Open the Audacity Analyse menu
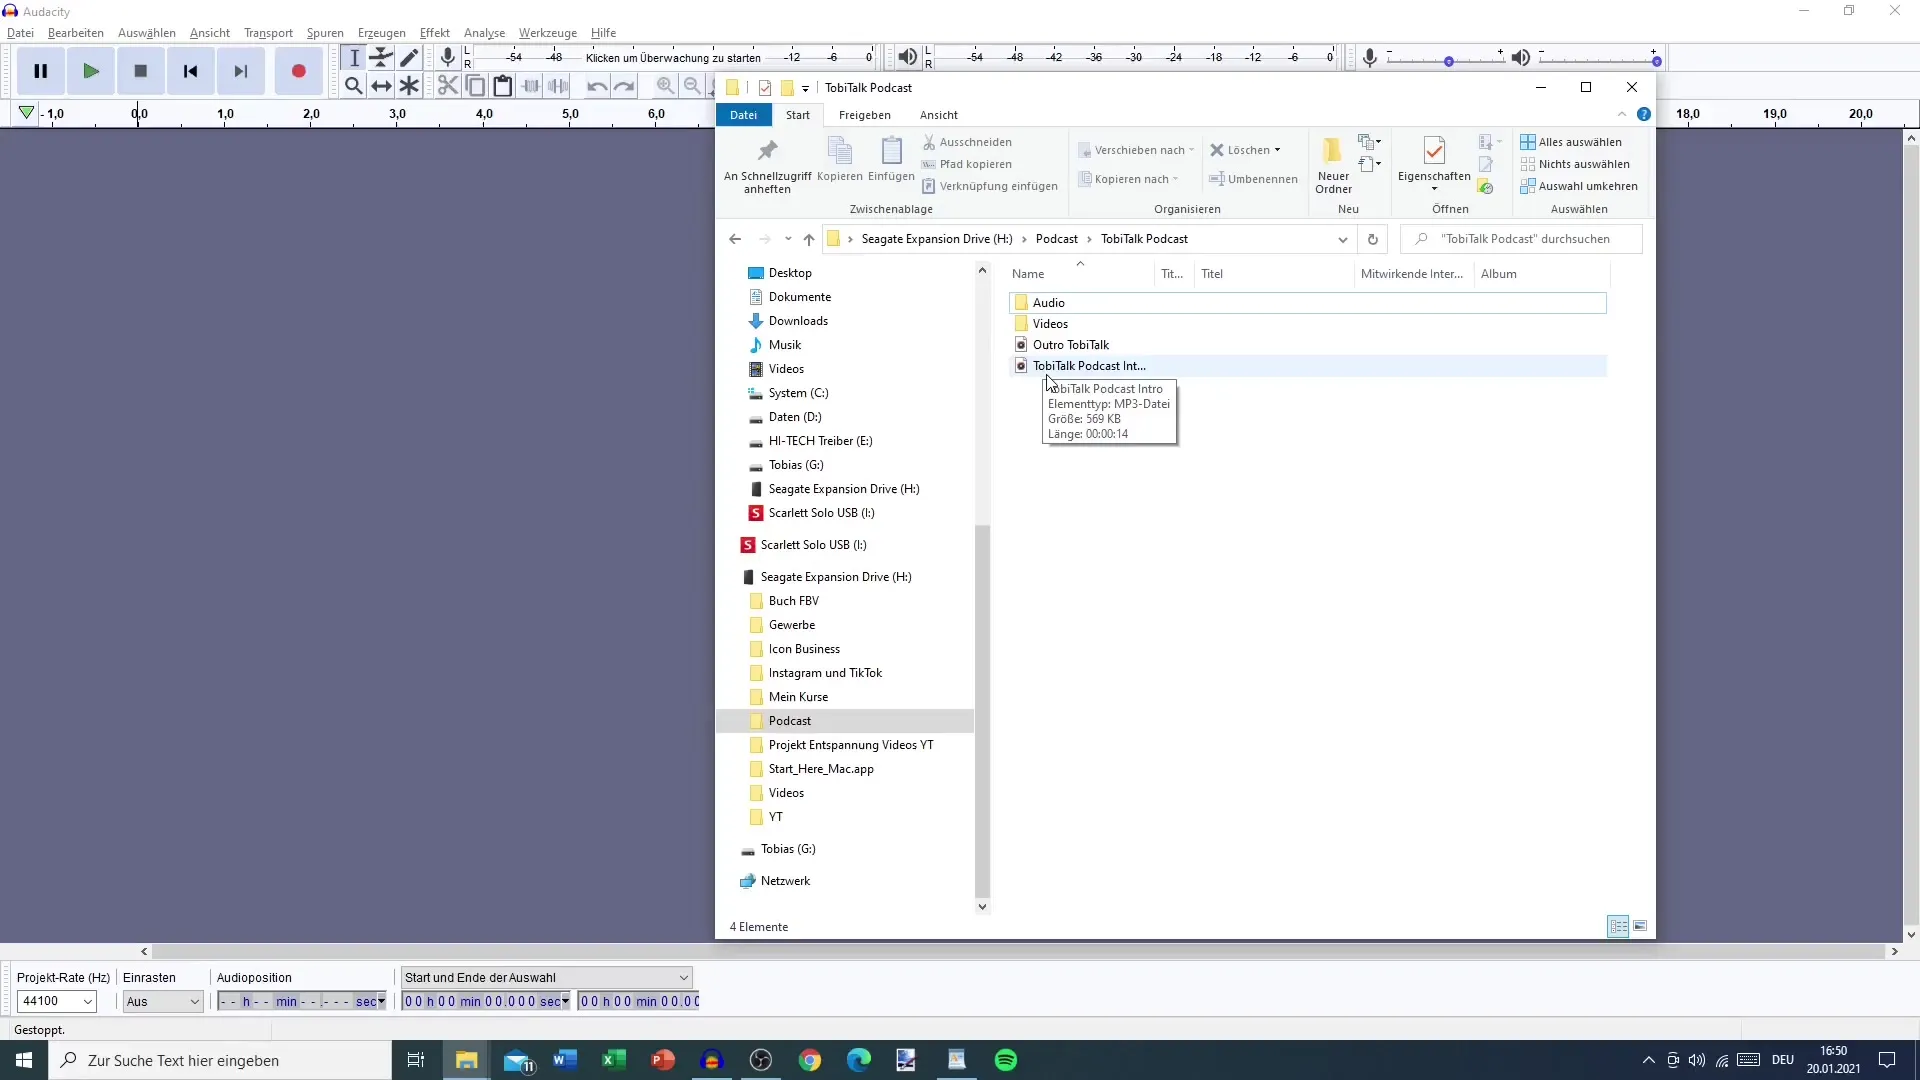 pos(484,33)
